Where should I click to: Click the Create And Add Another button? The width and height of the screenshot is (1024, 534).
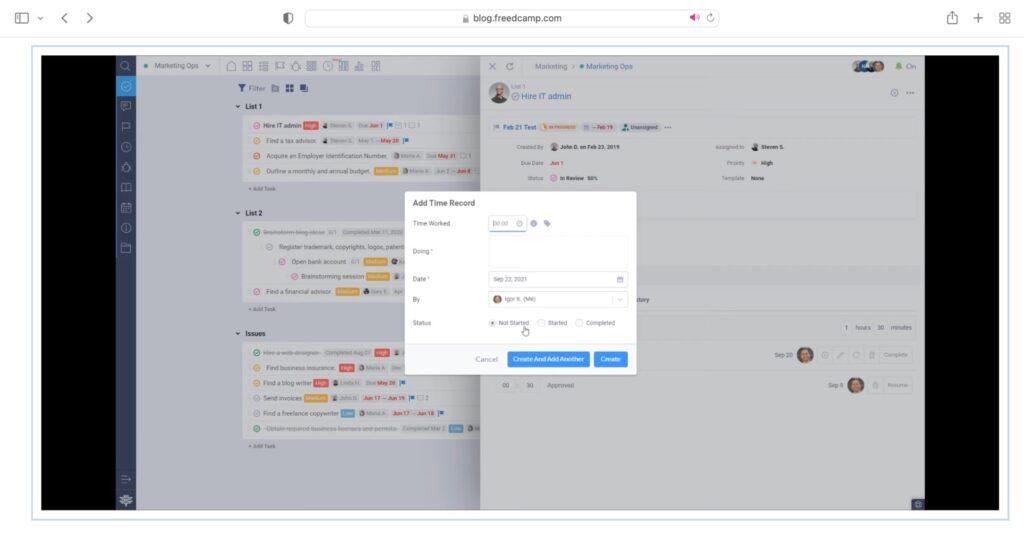point(549,359)
